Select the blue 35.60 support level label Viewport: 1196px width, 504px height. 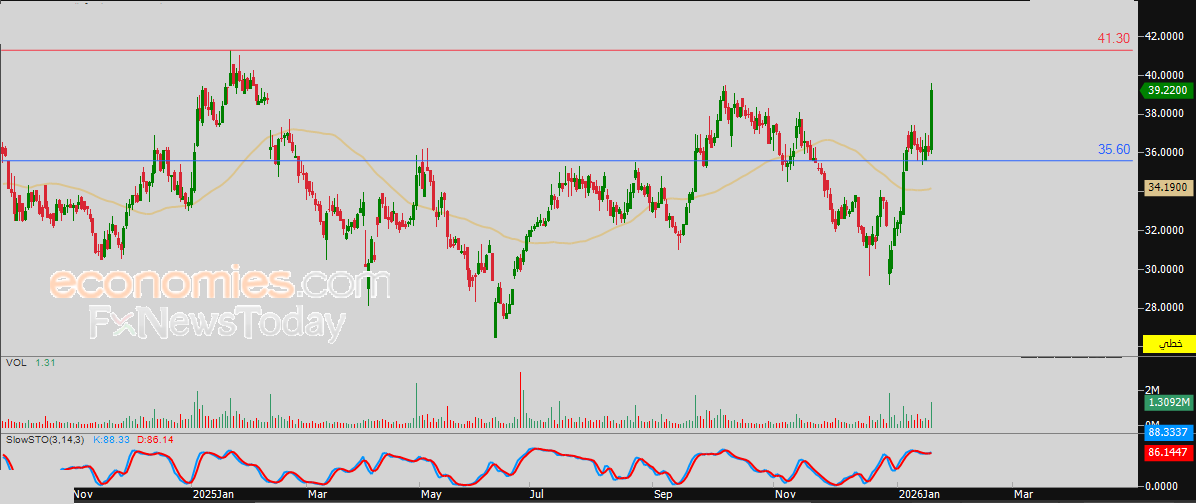[1113, 149]
